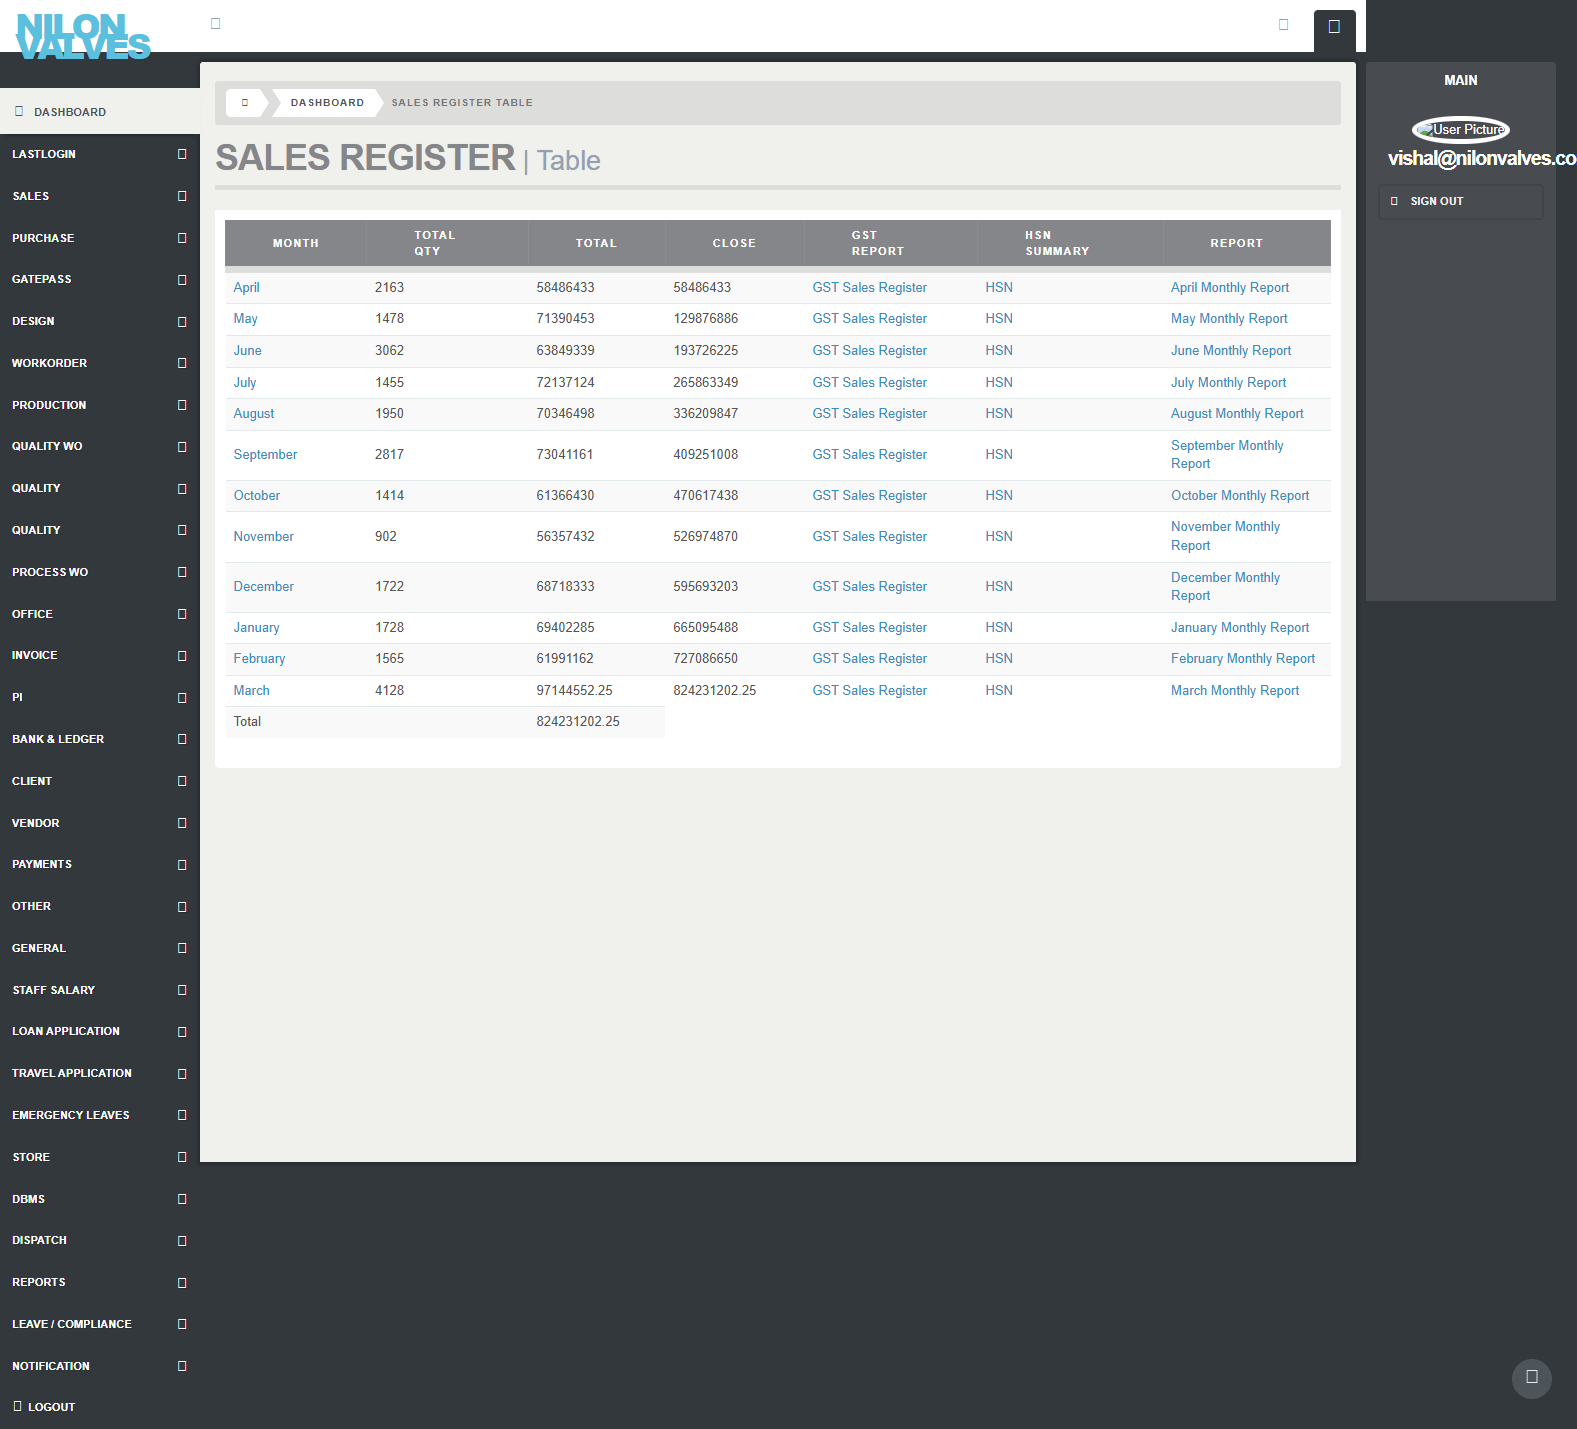Viewport: 1577px width, 1429px height.
Task: Click the icon left of the highlighted top-right icon
Action: [1283, 25]
